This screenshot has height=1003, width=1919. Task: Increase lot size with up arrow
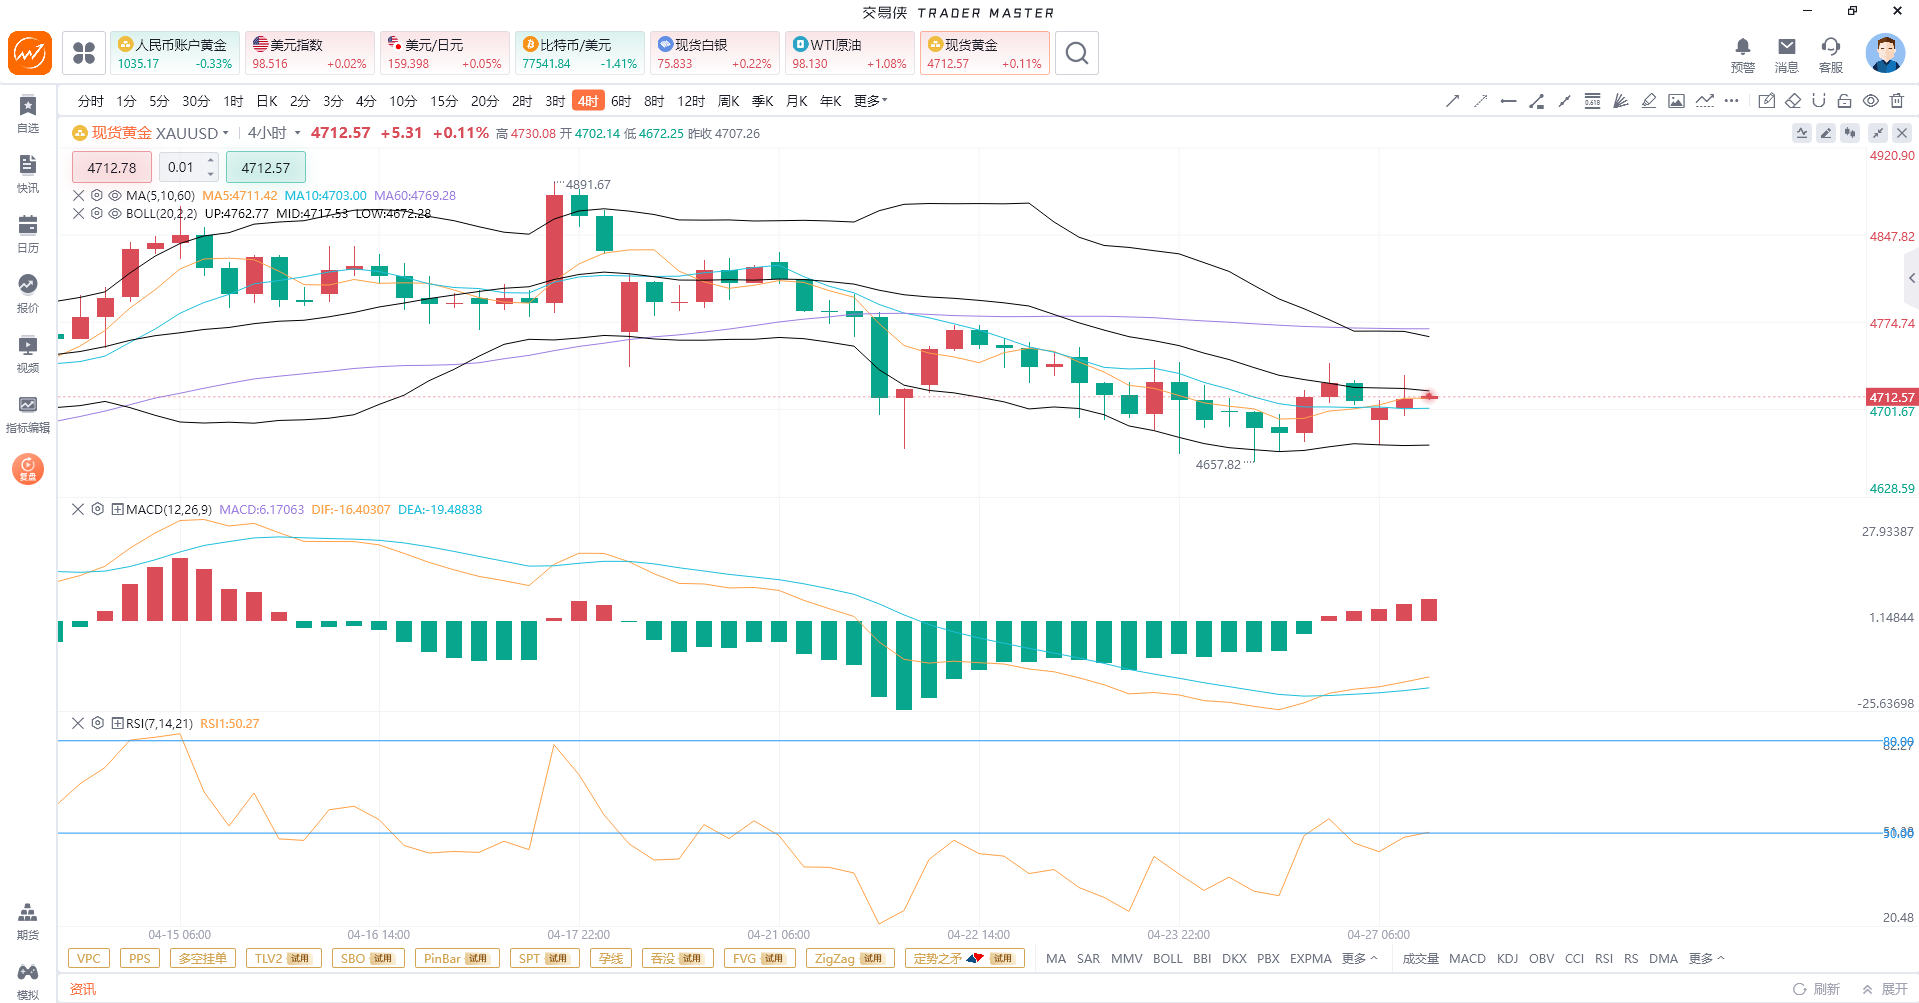[210, 161]
